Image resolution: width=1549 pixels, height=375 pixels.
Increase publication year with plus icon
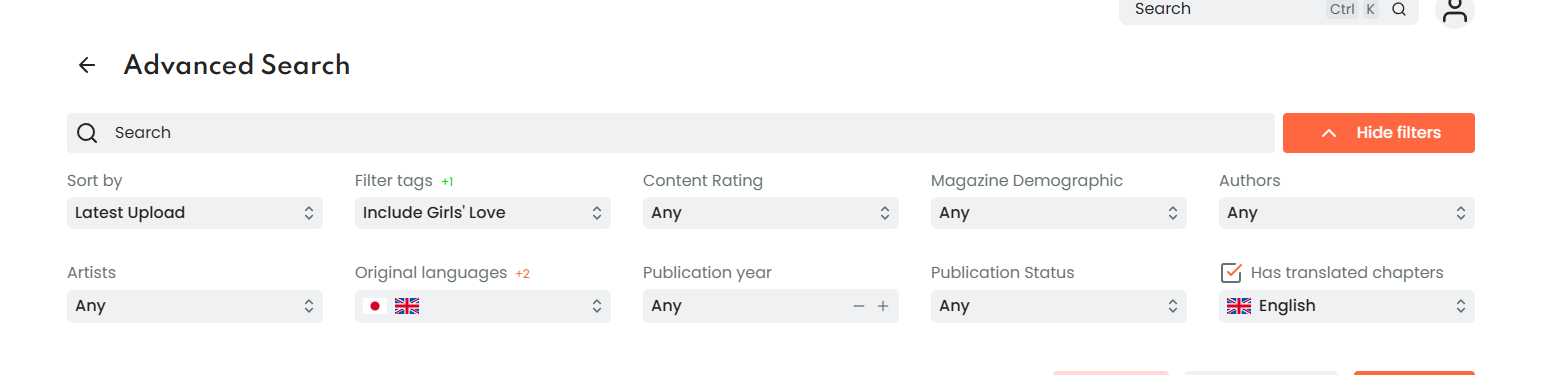883,306
